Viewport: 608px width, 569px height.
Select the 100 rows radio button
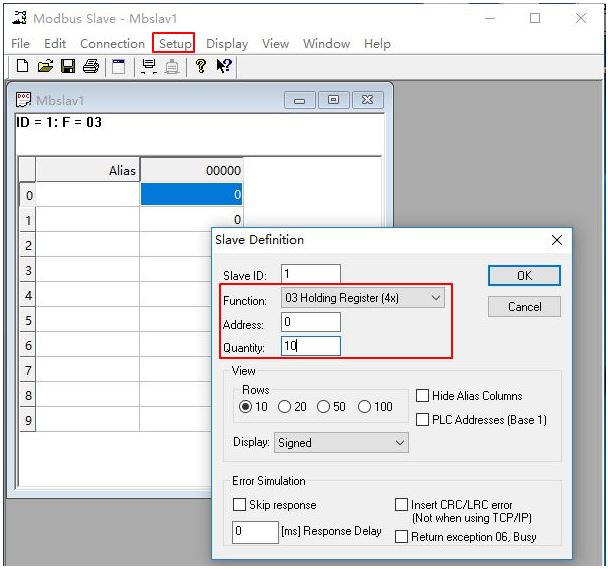(x=364, y=406)
